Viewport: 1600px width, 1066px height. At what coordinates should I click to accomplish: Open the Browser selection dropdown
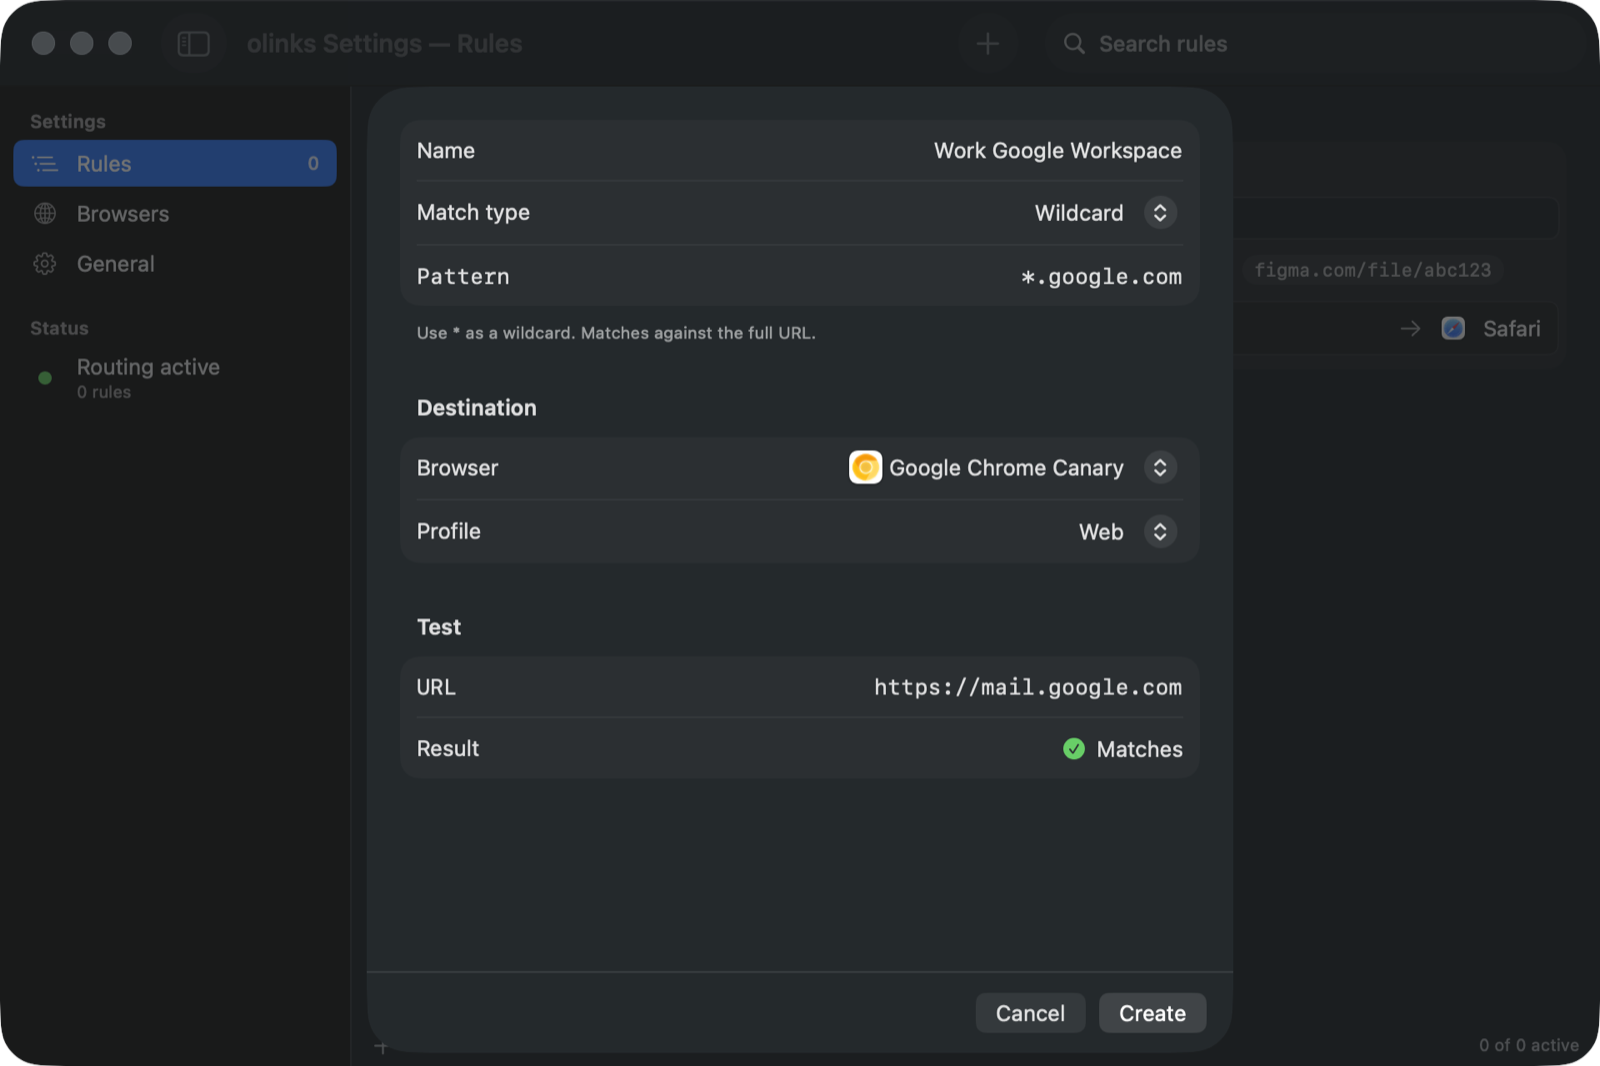coord(1160,467)
